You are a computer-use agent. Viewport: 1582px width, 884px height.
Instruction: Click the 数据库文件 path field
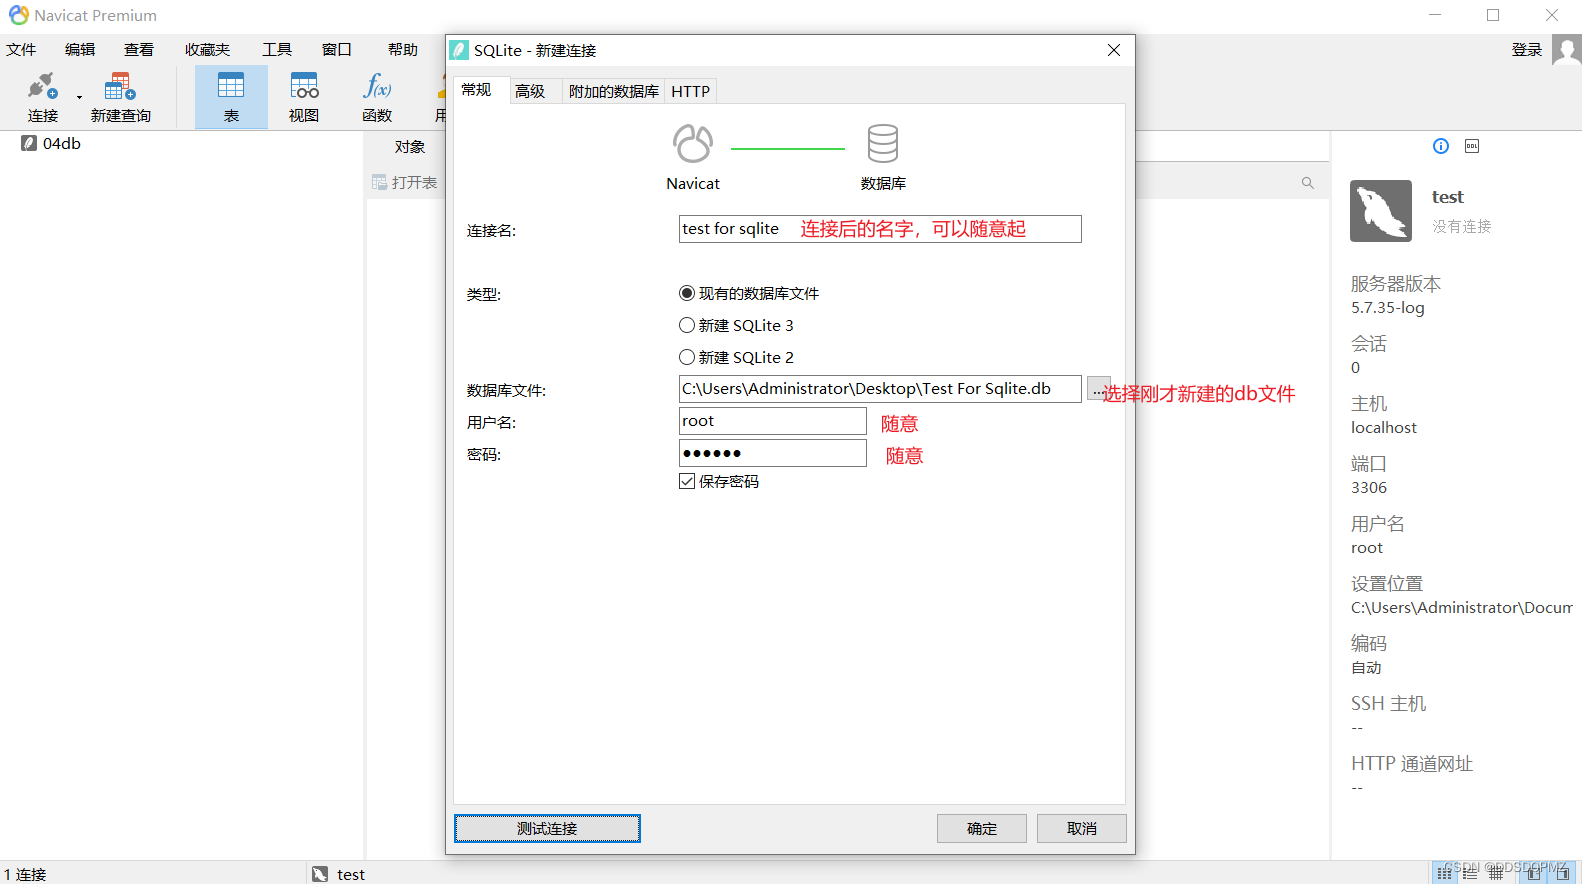pos(880,389)
